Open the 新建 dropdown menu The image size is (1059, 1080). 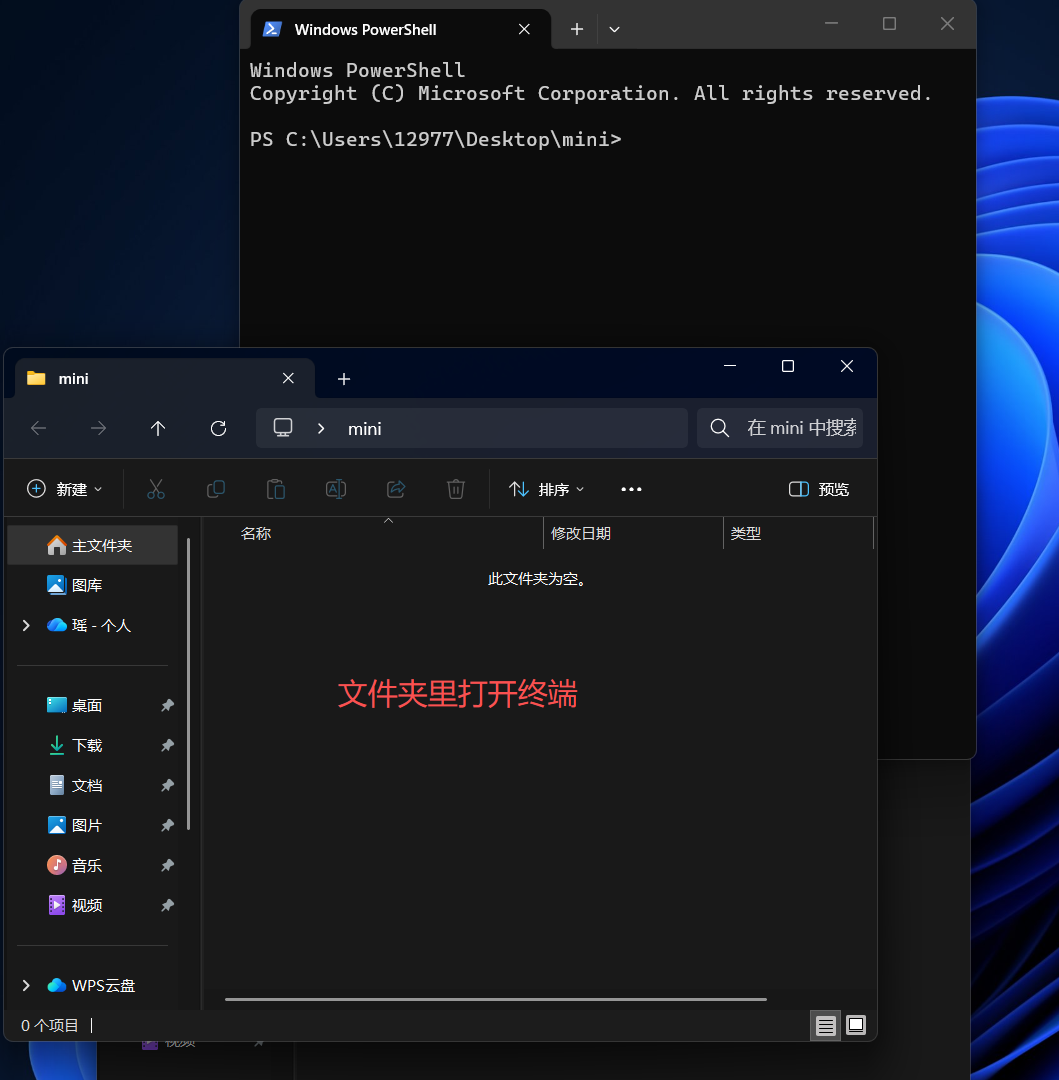(65, 489)
